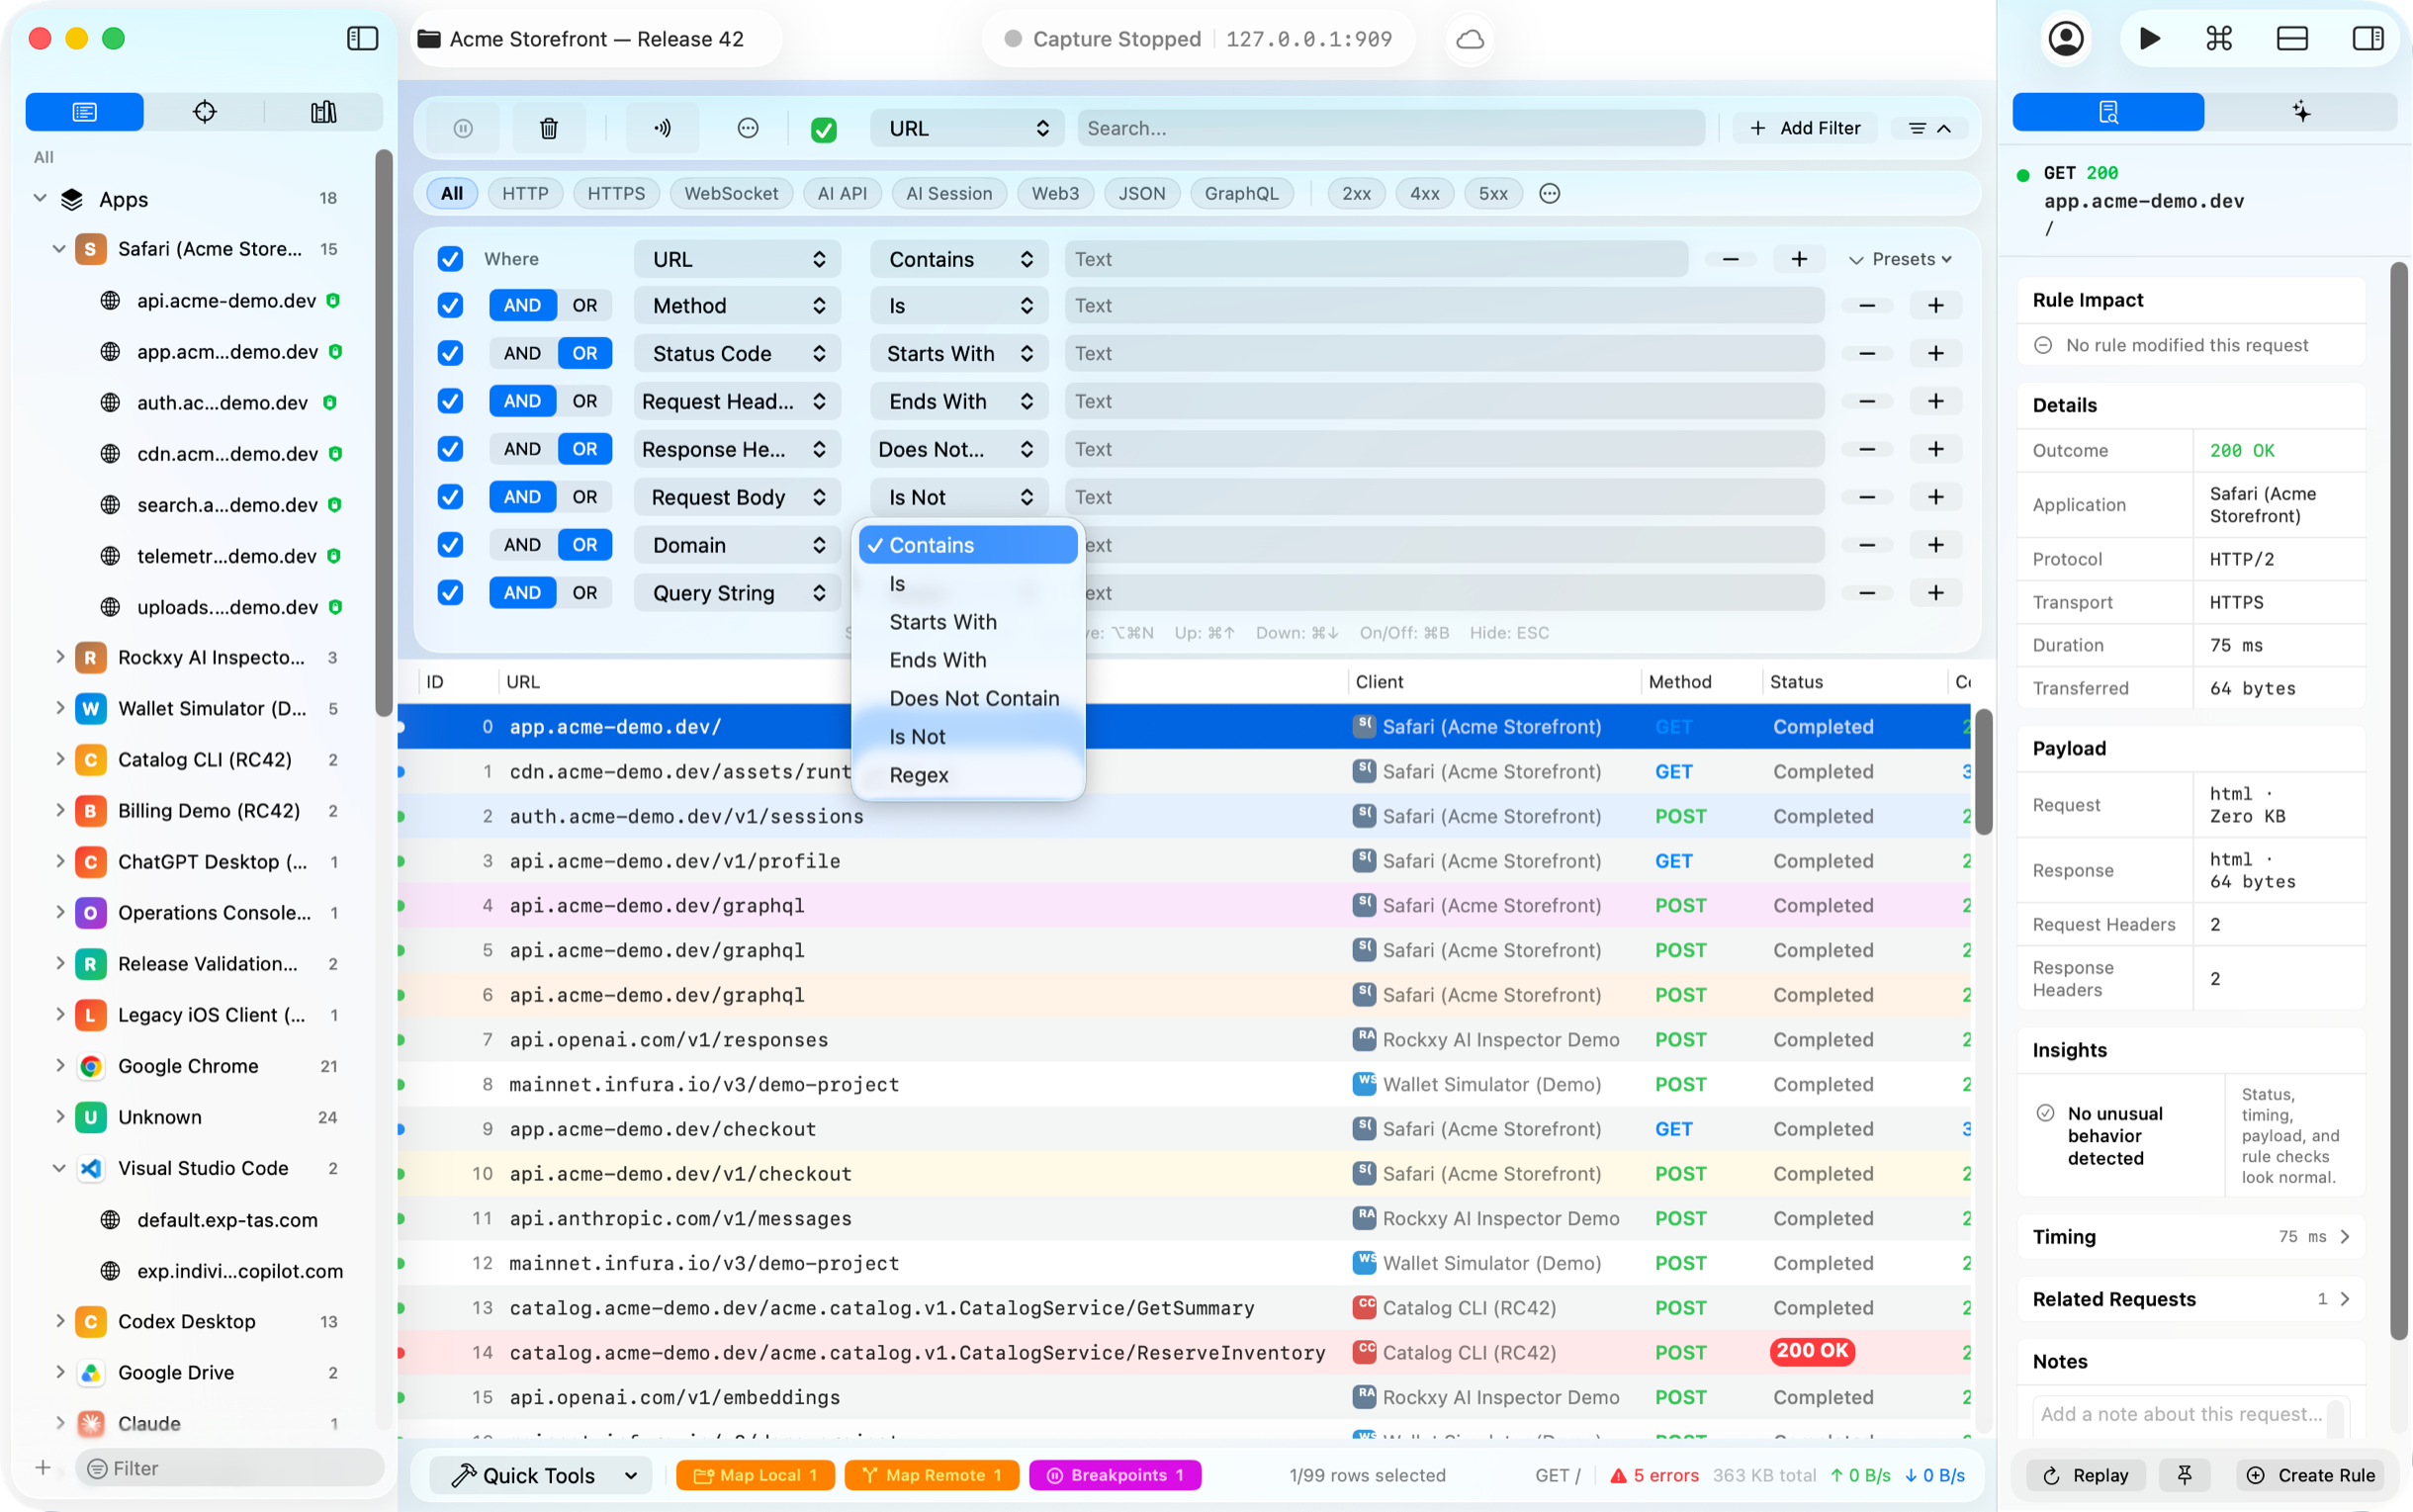The image size is (2413, 1512).
Task: Open the cloud sync icon
Action: tap(1469, 39)
